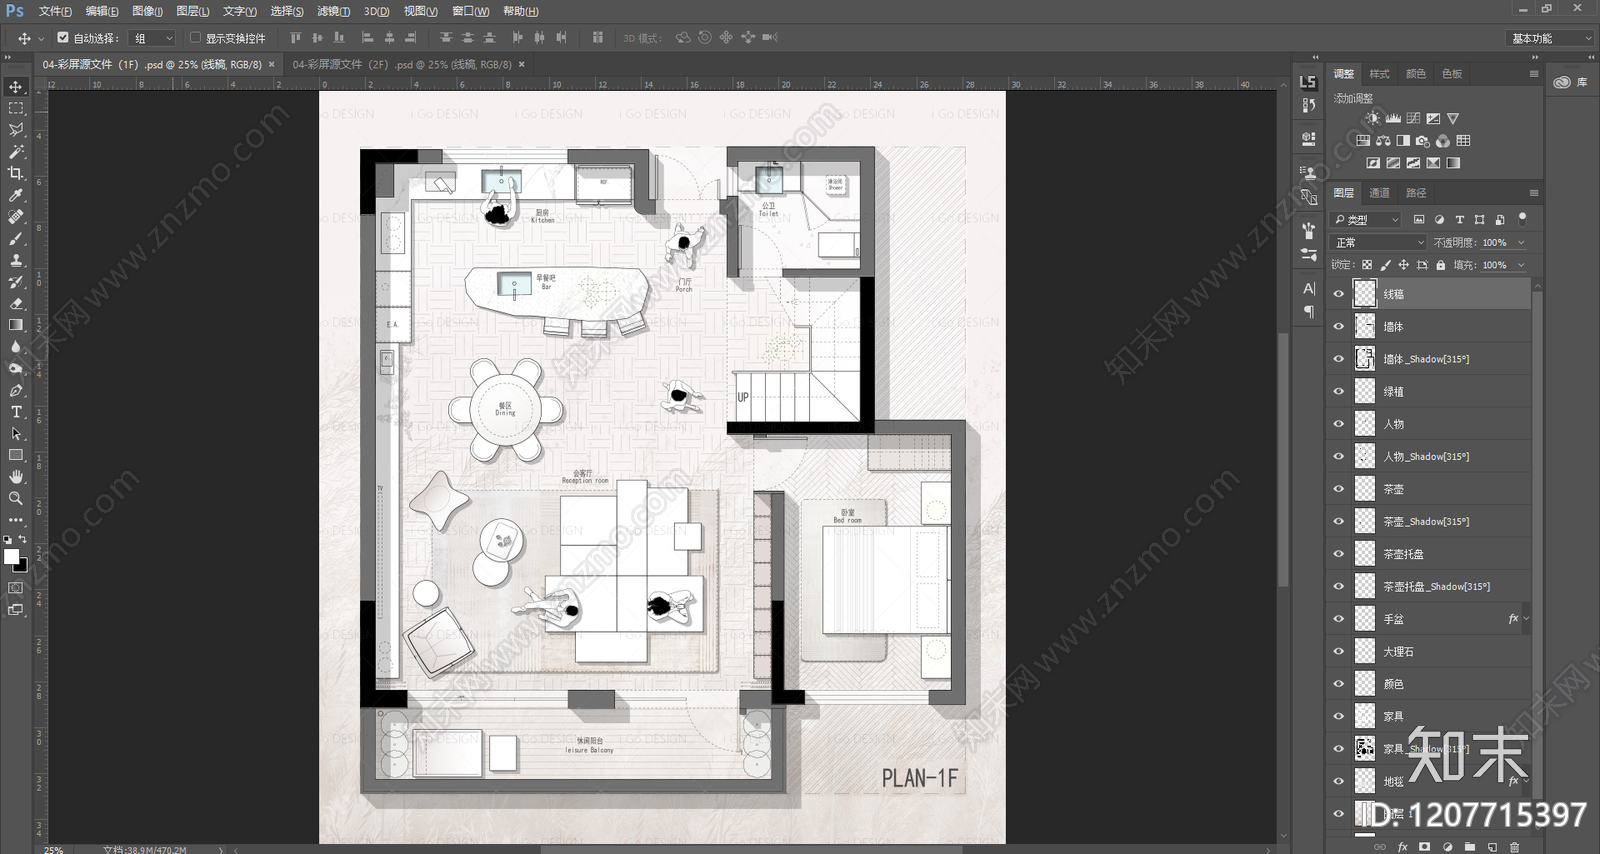Select the Eyedropper tool
Screen dimensions: 1600x854
(16, 195)
